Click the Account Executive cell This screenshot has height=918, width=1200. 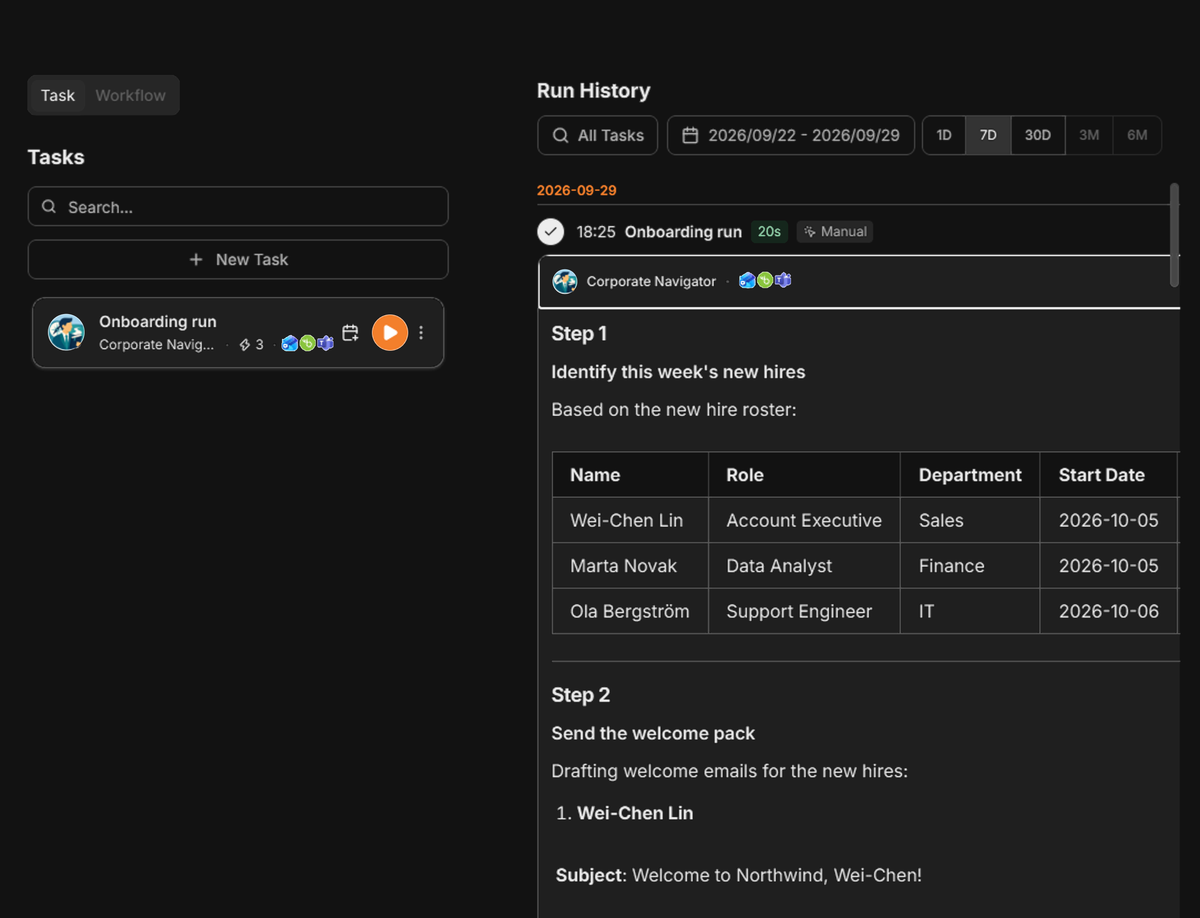(804, 521)
